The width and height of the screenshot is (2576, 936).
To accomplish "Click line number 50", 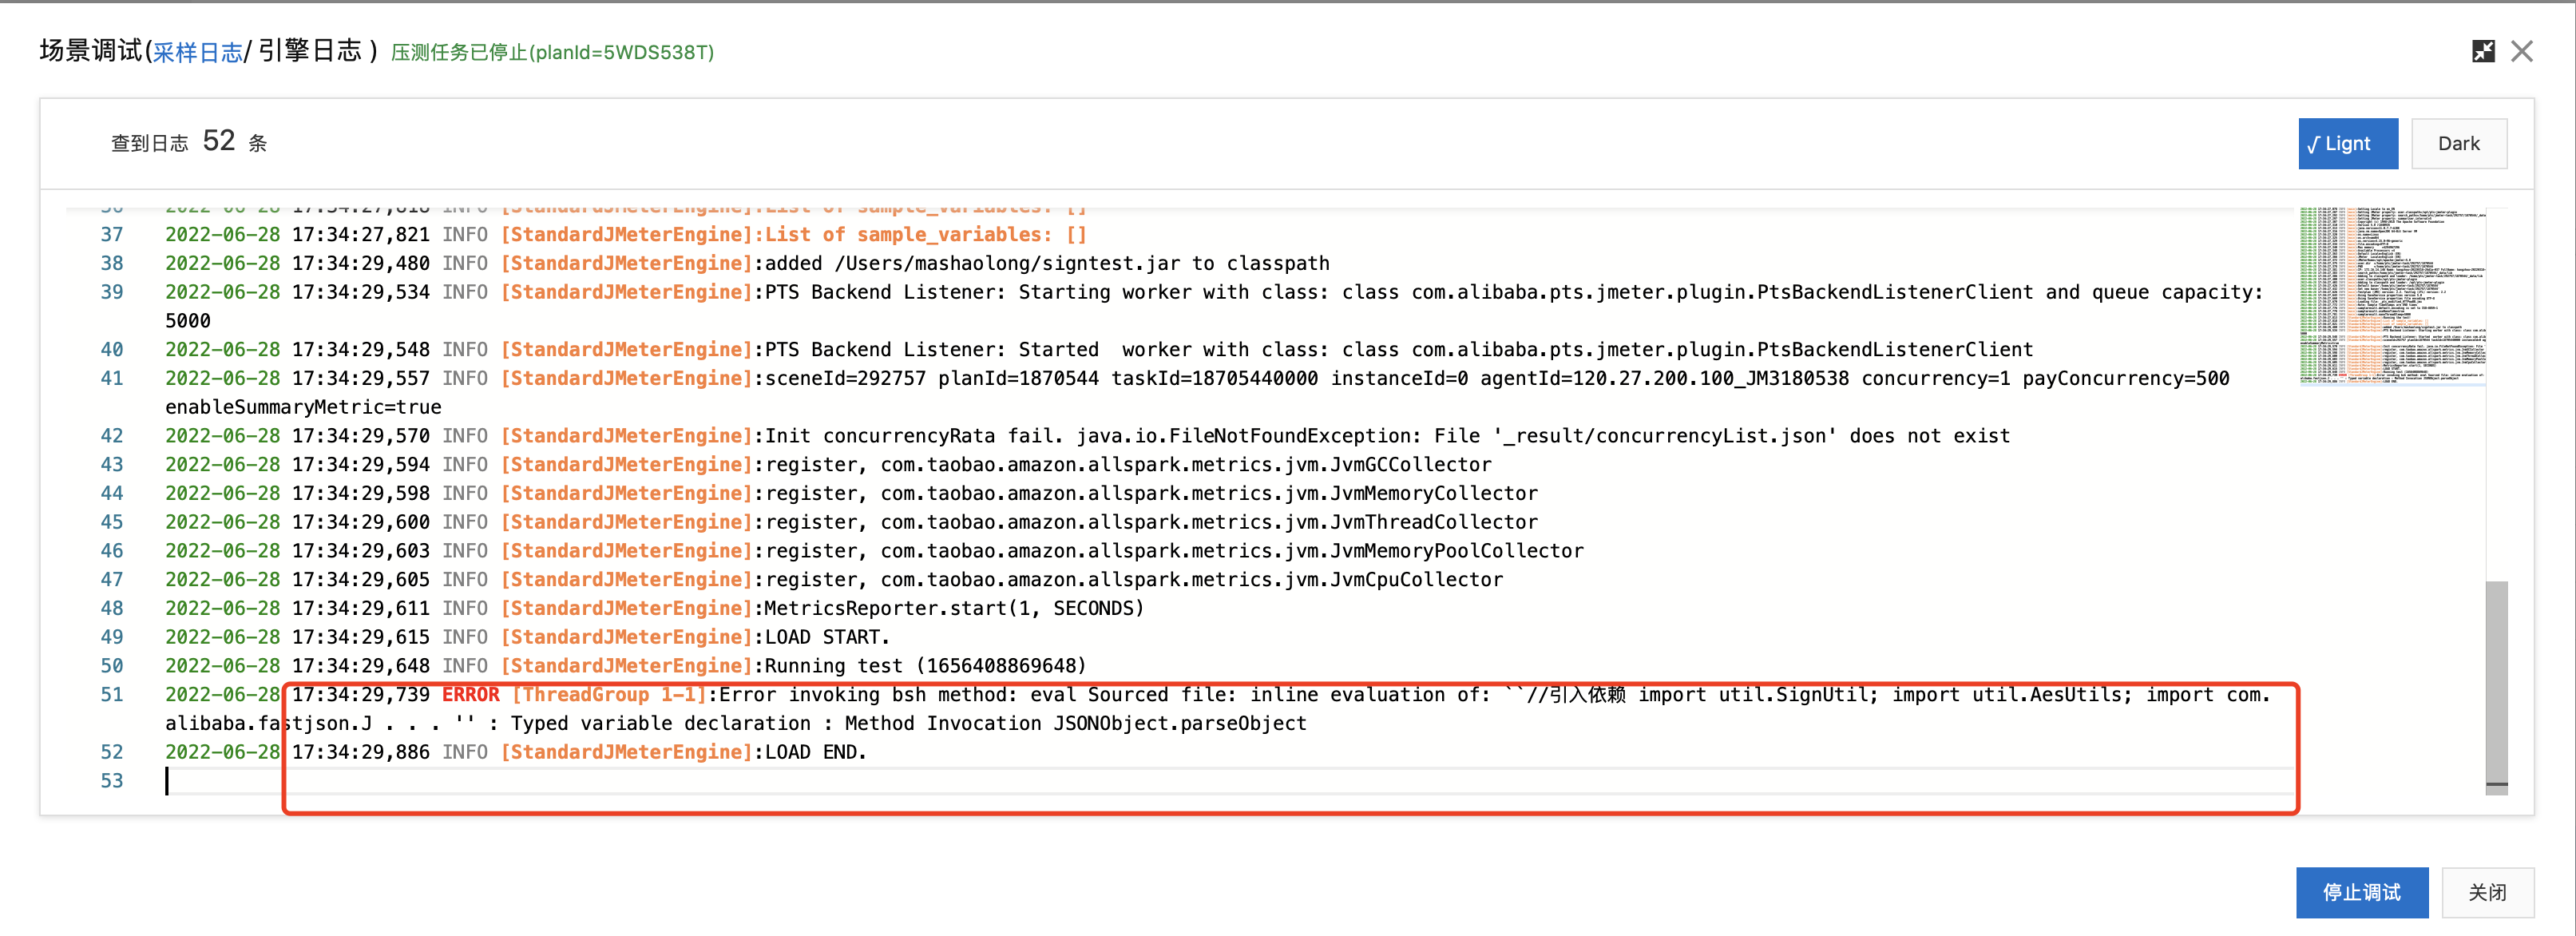I will coord(112,666).
